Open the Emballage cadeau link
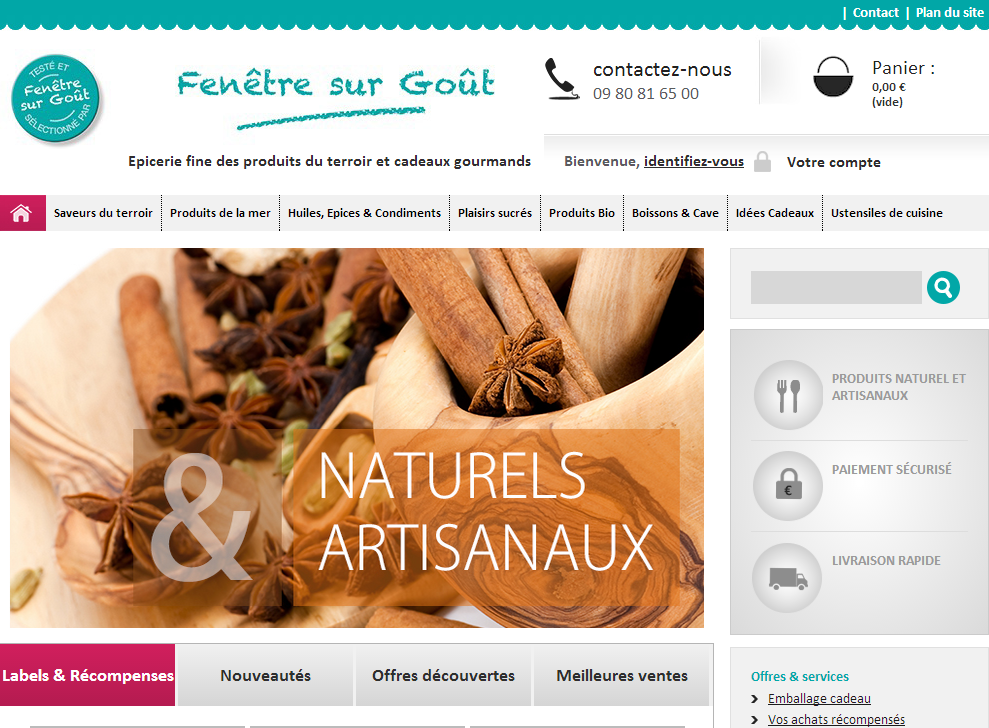The height and width of the screenshot is (728, 989). tap(819, 698)
